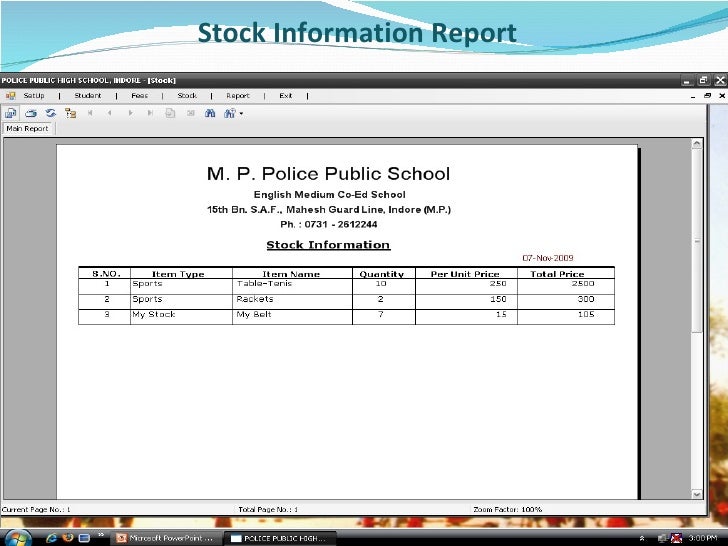Open the SetUp menu

34,95
